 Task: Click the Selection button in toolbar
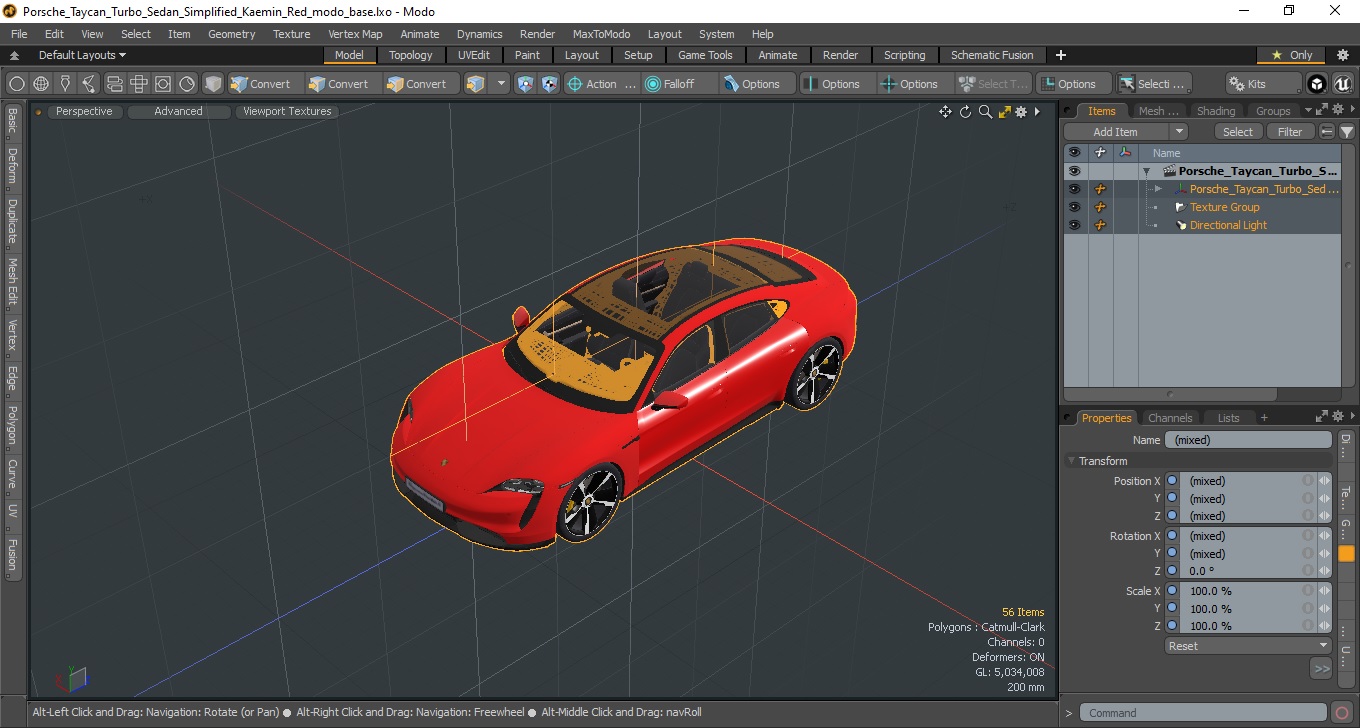point(1153,84)
